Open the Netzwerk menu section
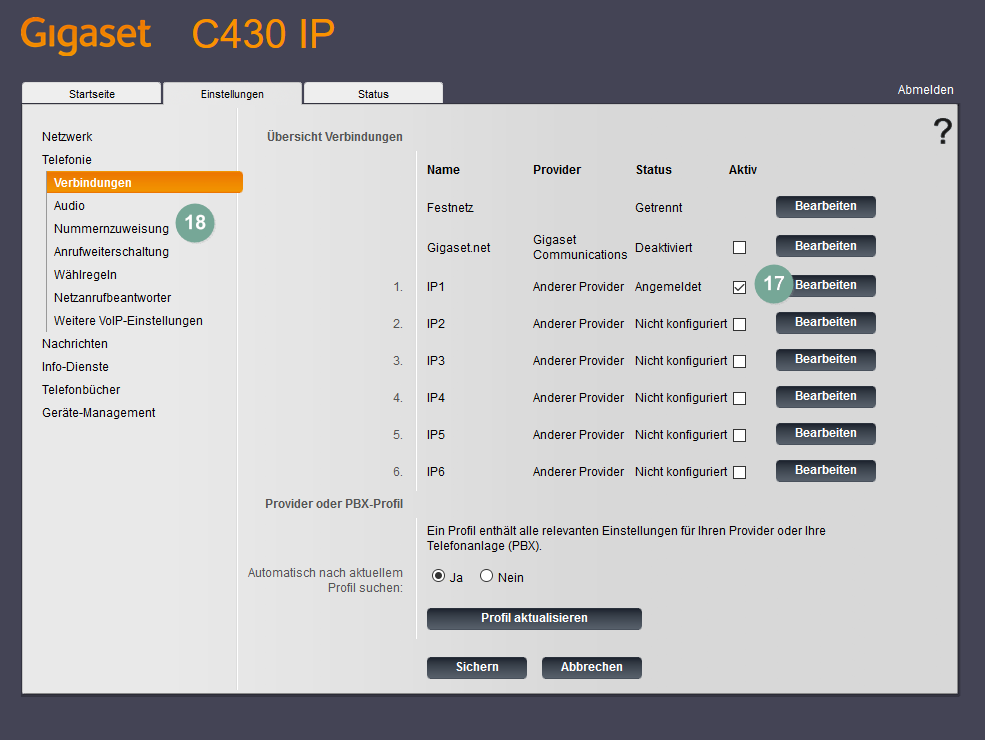The width and height of the screenshot is (985, 740). point(67,136)
